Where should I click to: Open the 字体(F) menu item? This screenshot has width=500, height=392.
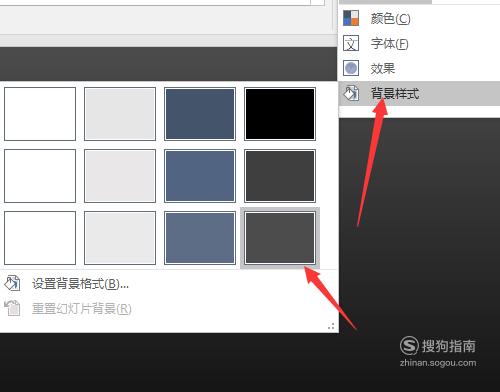coord(419,43)
